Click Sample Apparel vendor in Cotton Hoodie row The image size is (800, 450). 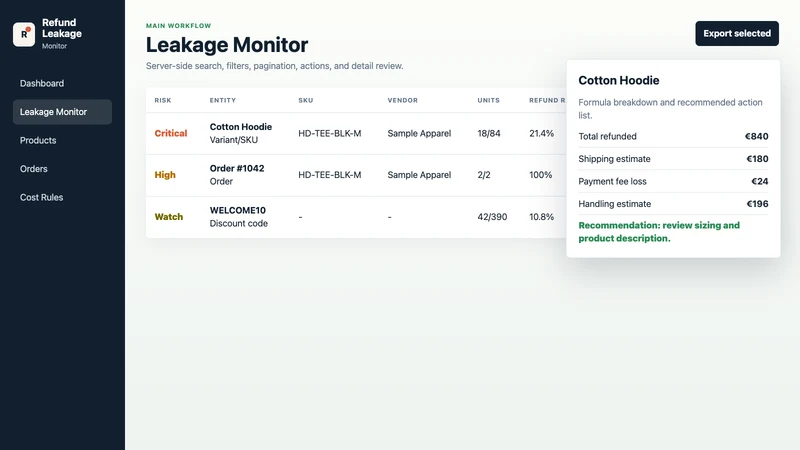(x=419, y=133)
